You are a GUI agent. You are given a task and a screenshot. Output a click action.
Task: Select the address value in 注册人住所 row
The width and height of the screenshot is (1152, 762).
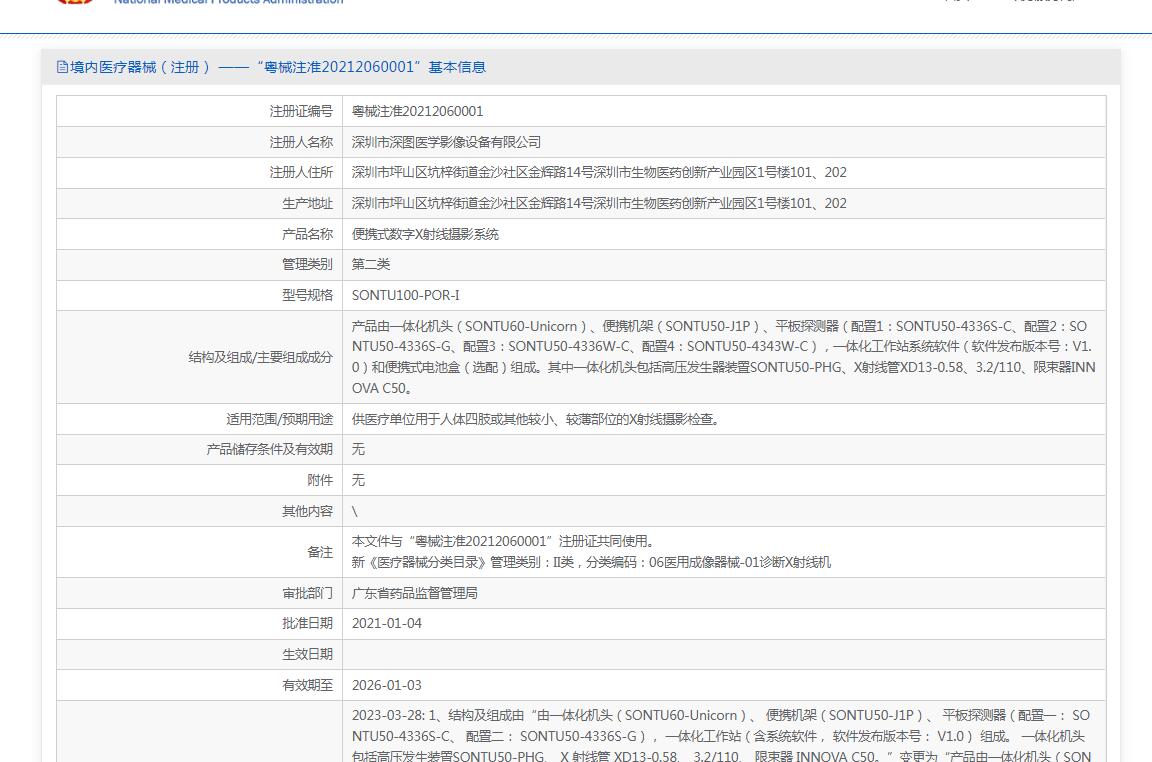[x=599, y=172]
